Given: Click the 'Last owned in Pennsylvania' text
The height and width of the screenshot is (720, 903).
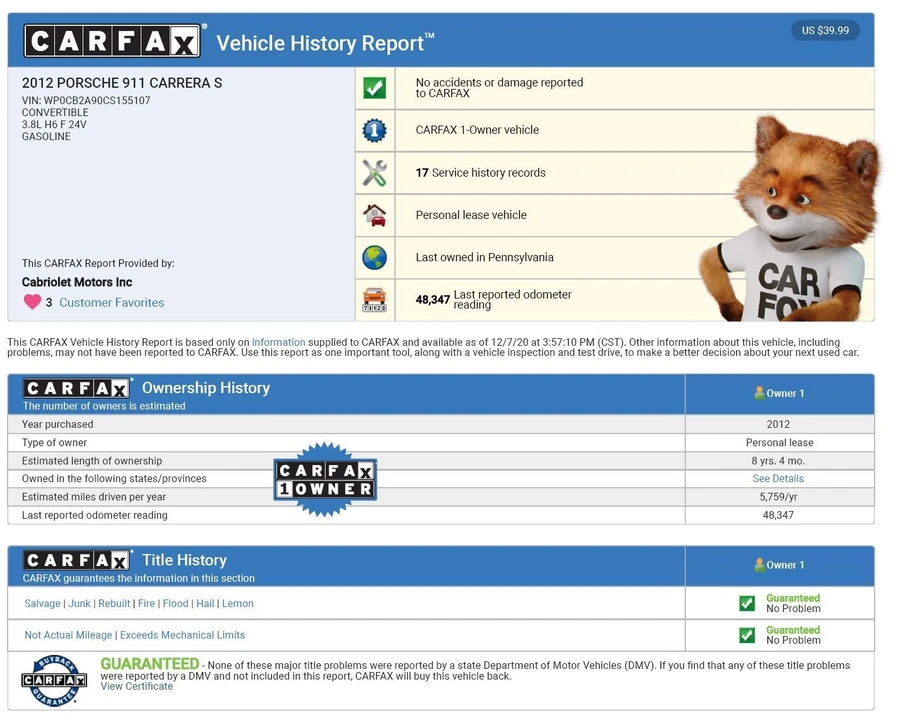Looking at the screenshot, I should [484, 257].
